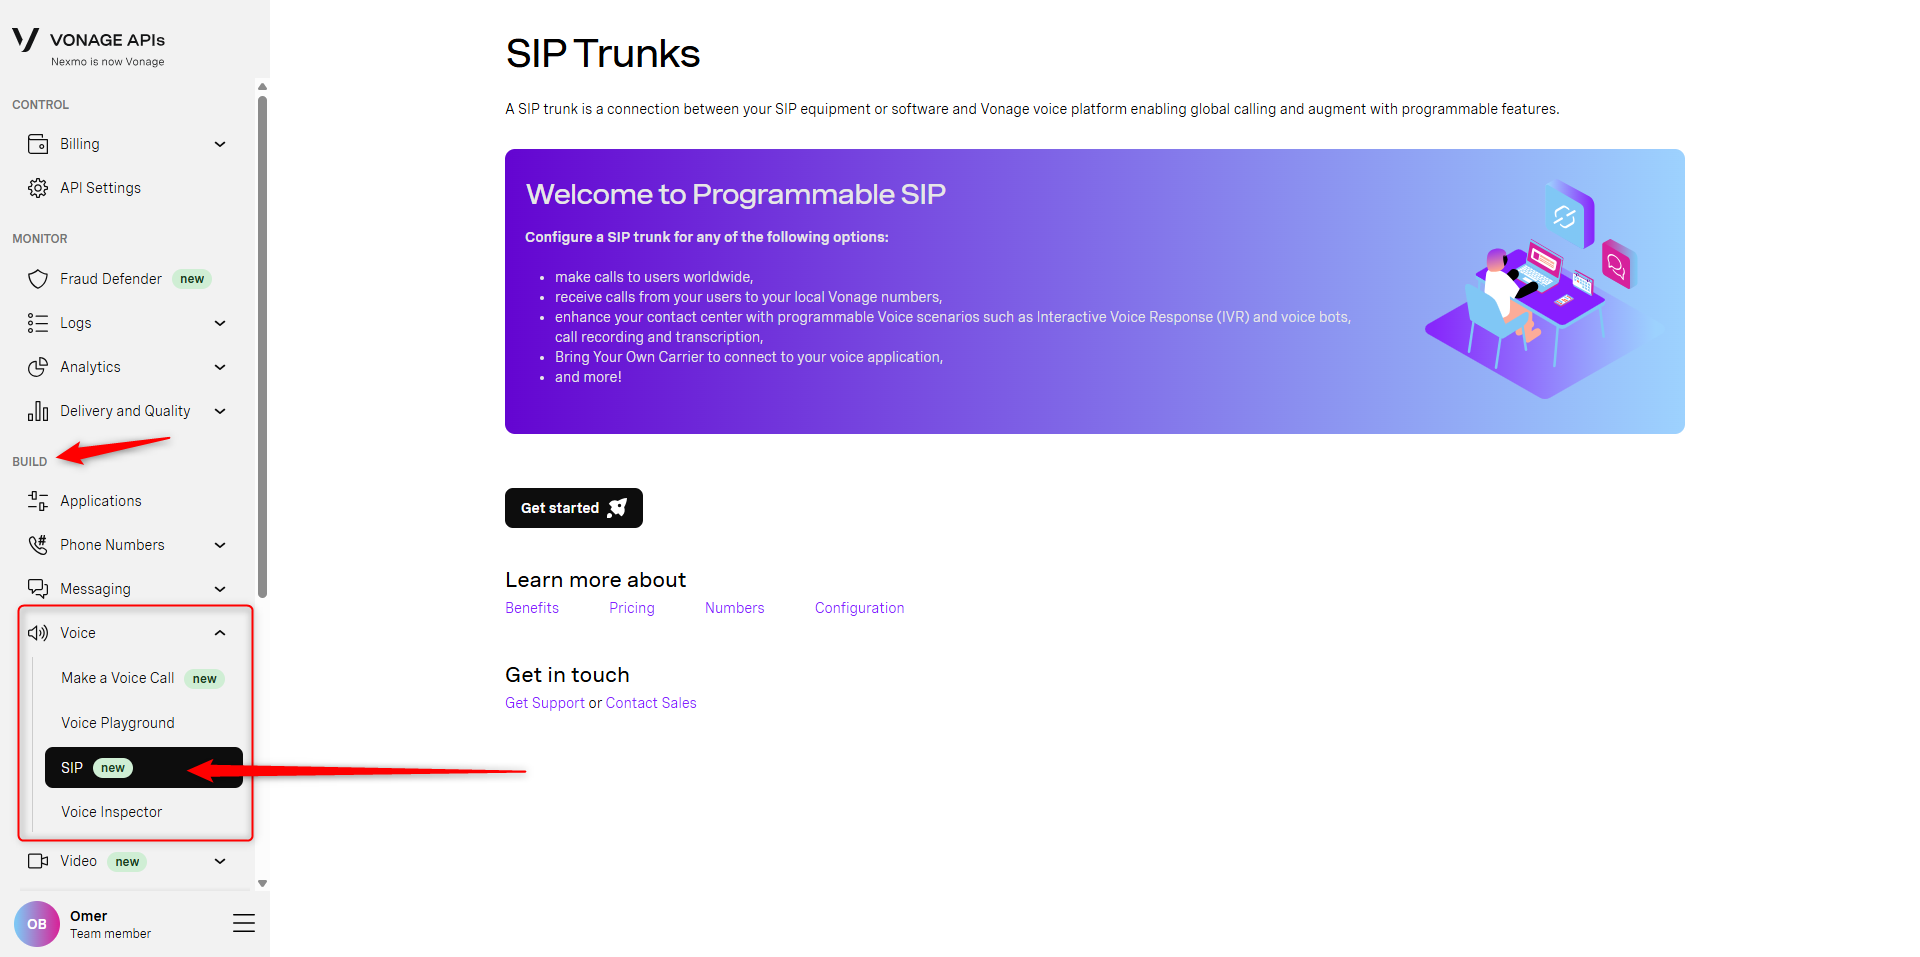The image size is (1920, 957).
Task: Click the Get Support link
Action: point(545,703)
